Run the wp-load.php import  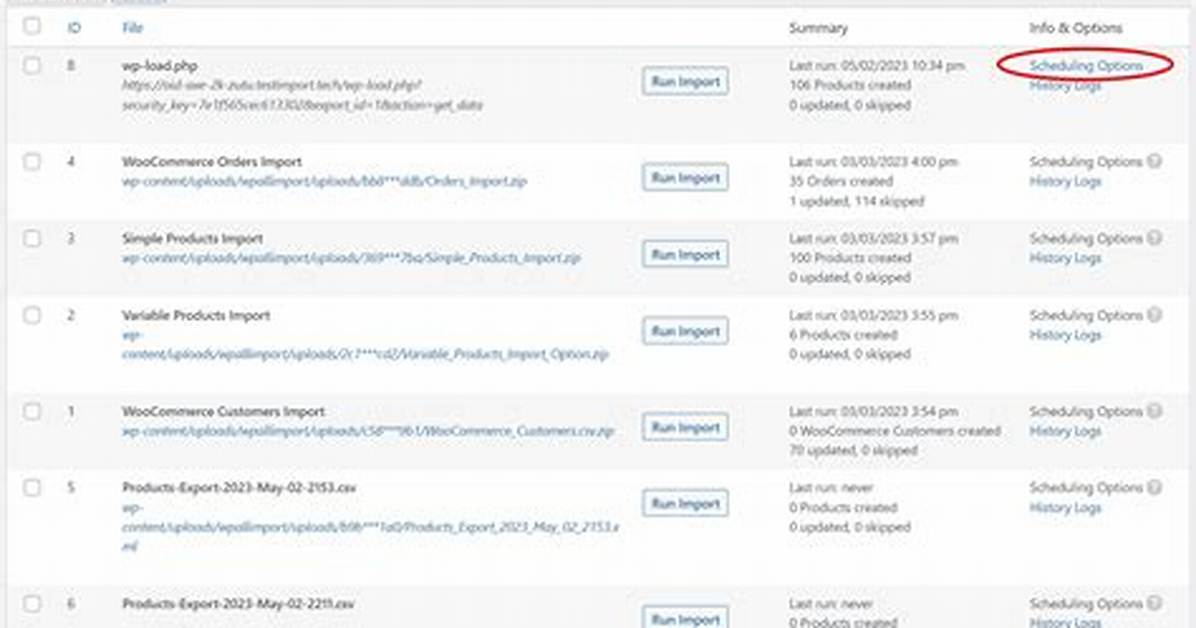685,82
